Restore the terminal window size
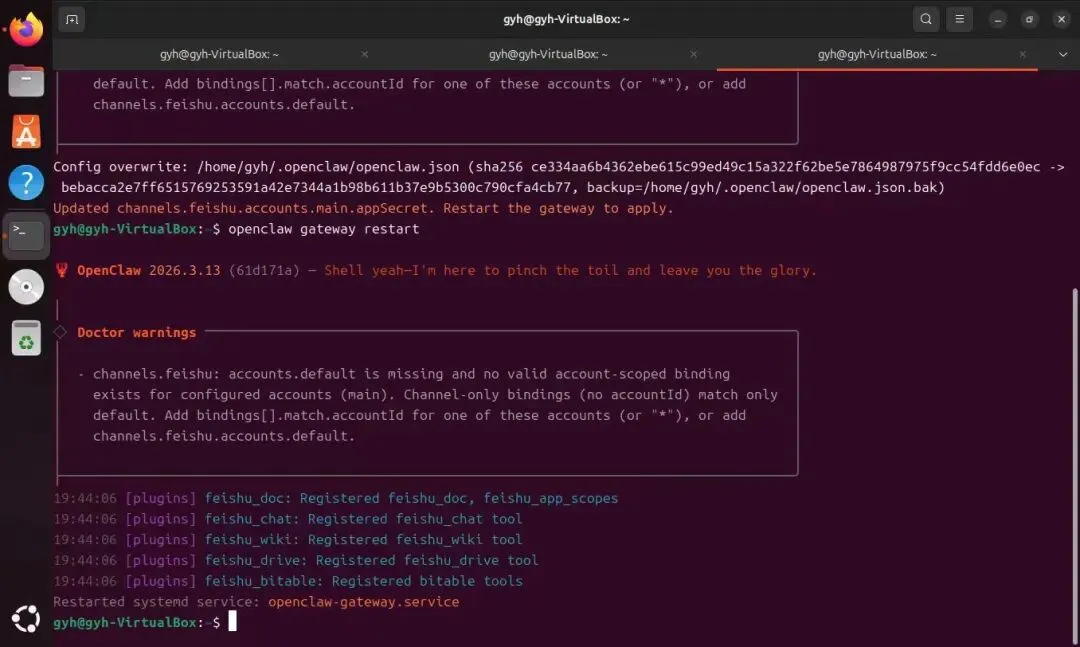This screenshot has height=647, width=1080. point(1029,19)
